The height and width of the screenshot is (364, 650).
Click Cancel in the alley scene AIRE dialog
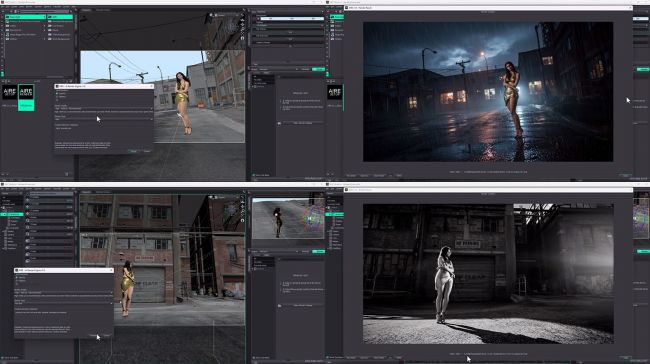pyautogui.click(x=107, y=335)
